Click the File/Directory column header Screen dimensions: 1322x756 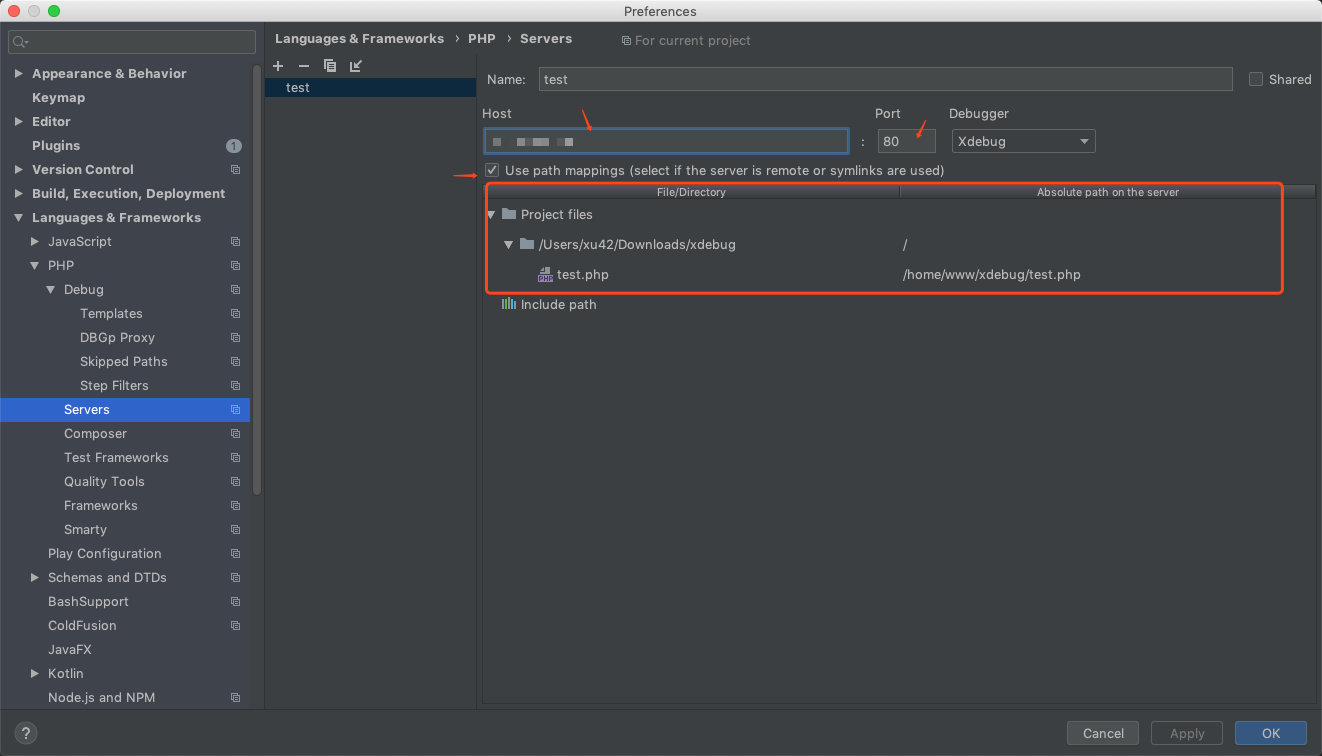click(691, 192)
